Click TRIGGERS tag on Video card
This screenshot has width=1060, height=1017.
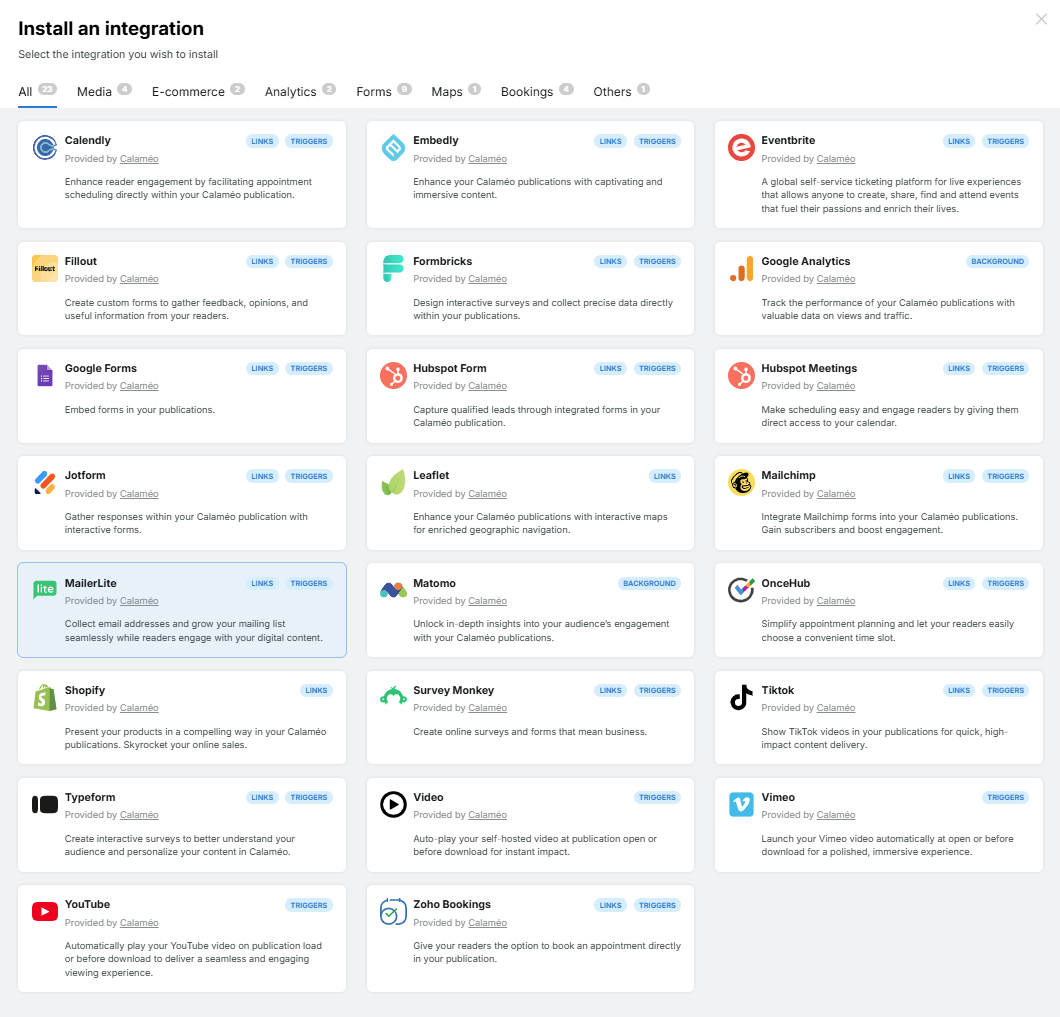pos(657,797)
